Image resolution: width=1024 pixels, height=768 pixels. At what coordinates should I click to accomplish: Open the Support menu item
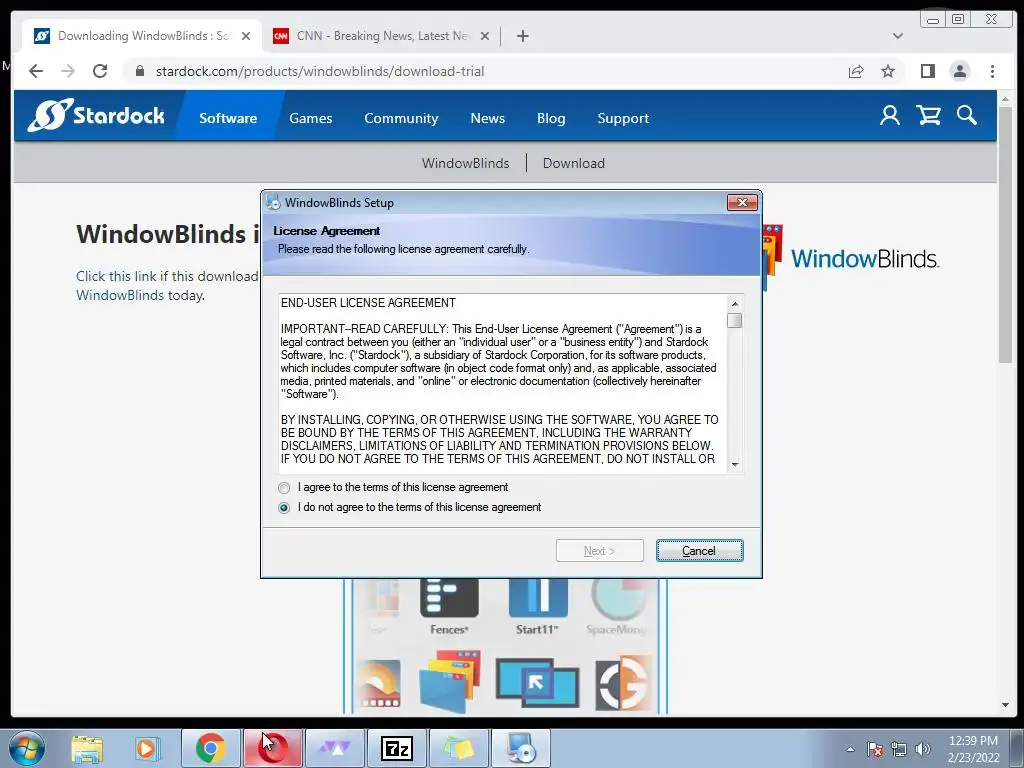point(623,118)
